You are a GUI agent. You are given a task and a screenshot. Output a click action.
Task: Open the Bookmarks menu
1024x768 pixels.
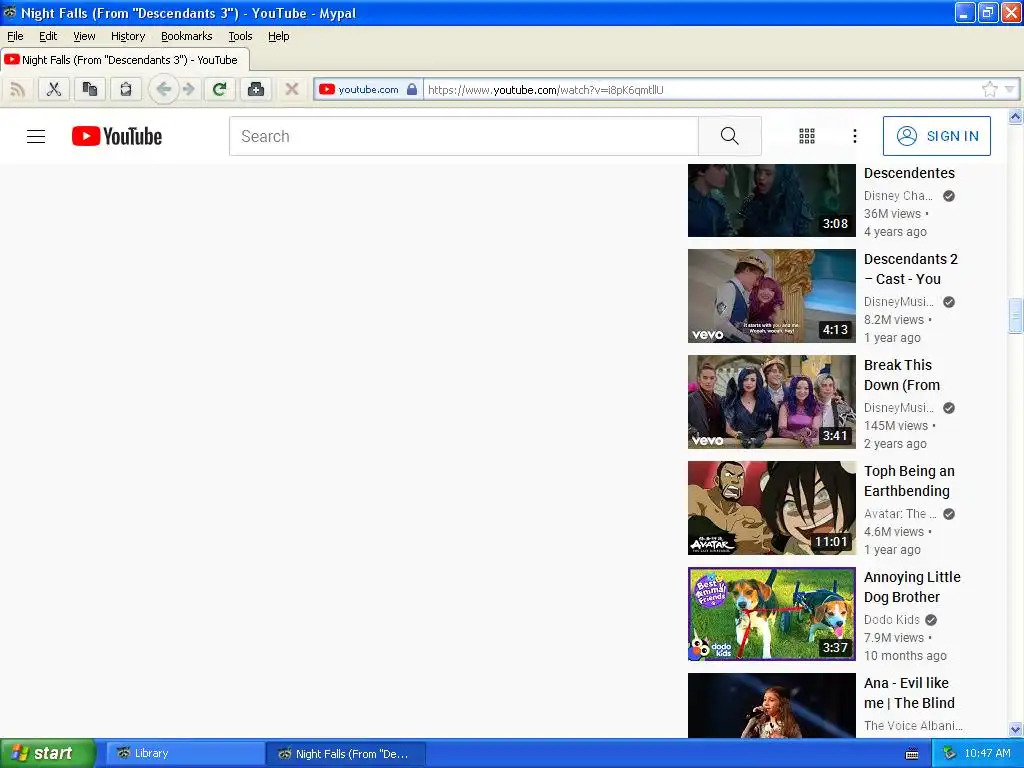(187, 36)
